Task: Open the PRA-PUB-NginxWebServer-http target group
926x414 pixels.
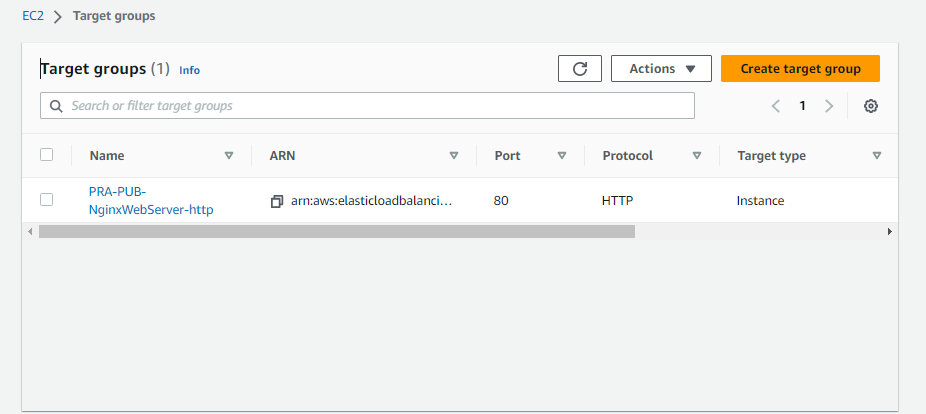Action: tap(151, 201)
